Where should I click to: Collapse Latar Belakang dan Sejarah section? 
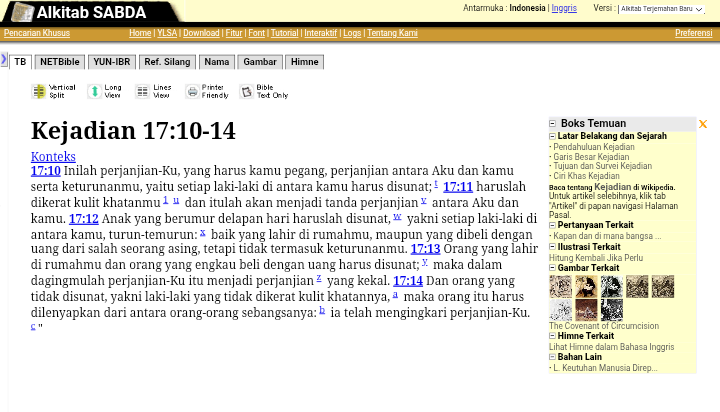552,136
